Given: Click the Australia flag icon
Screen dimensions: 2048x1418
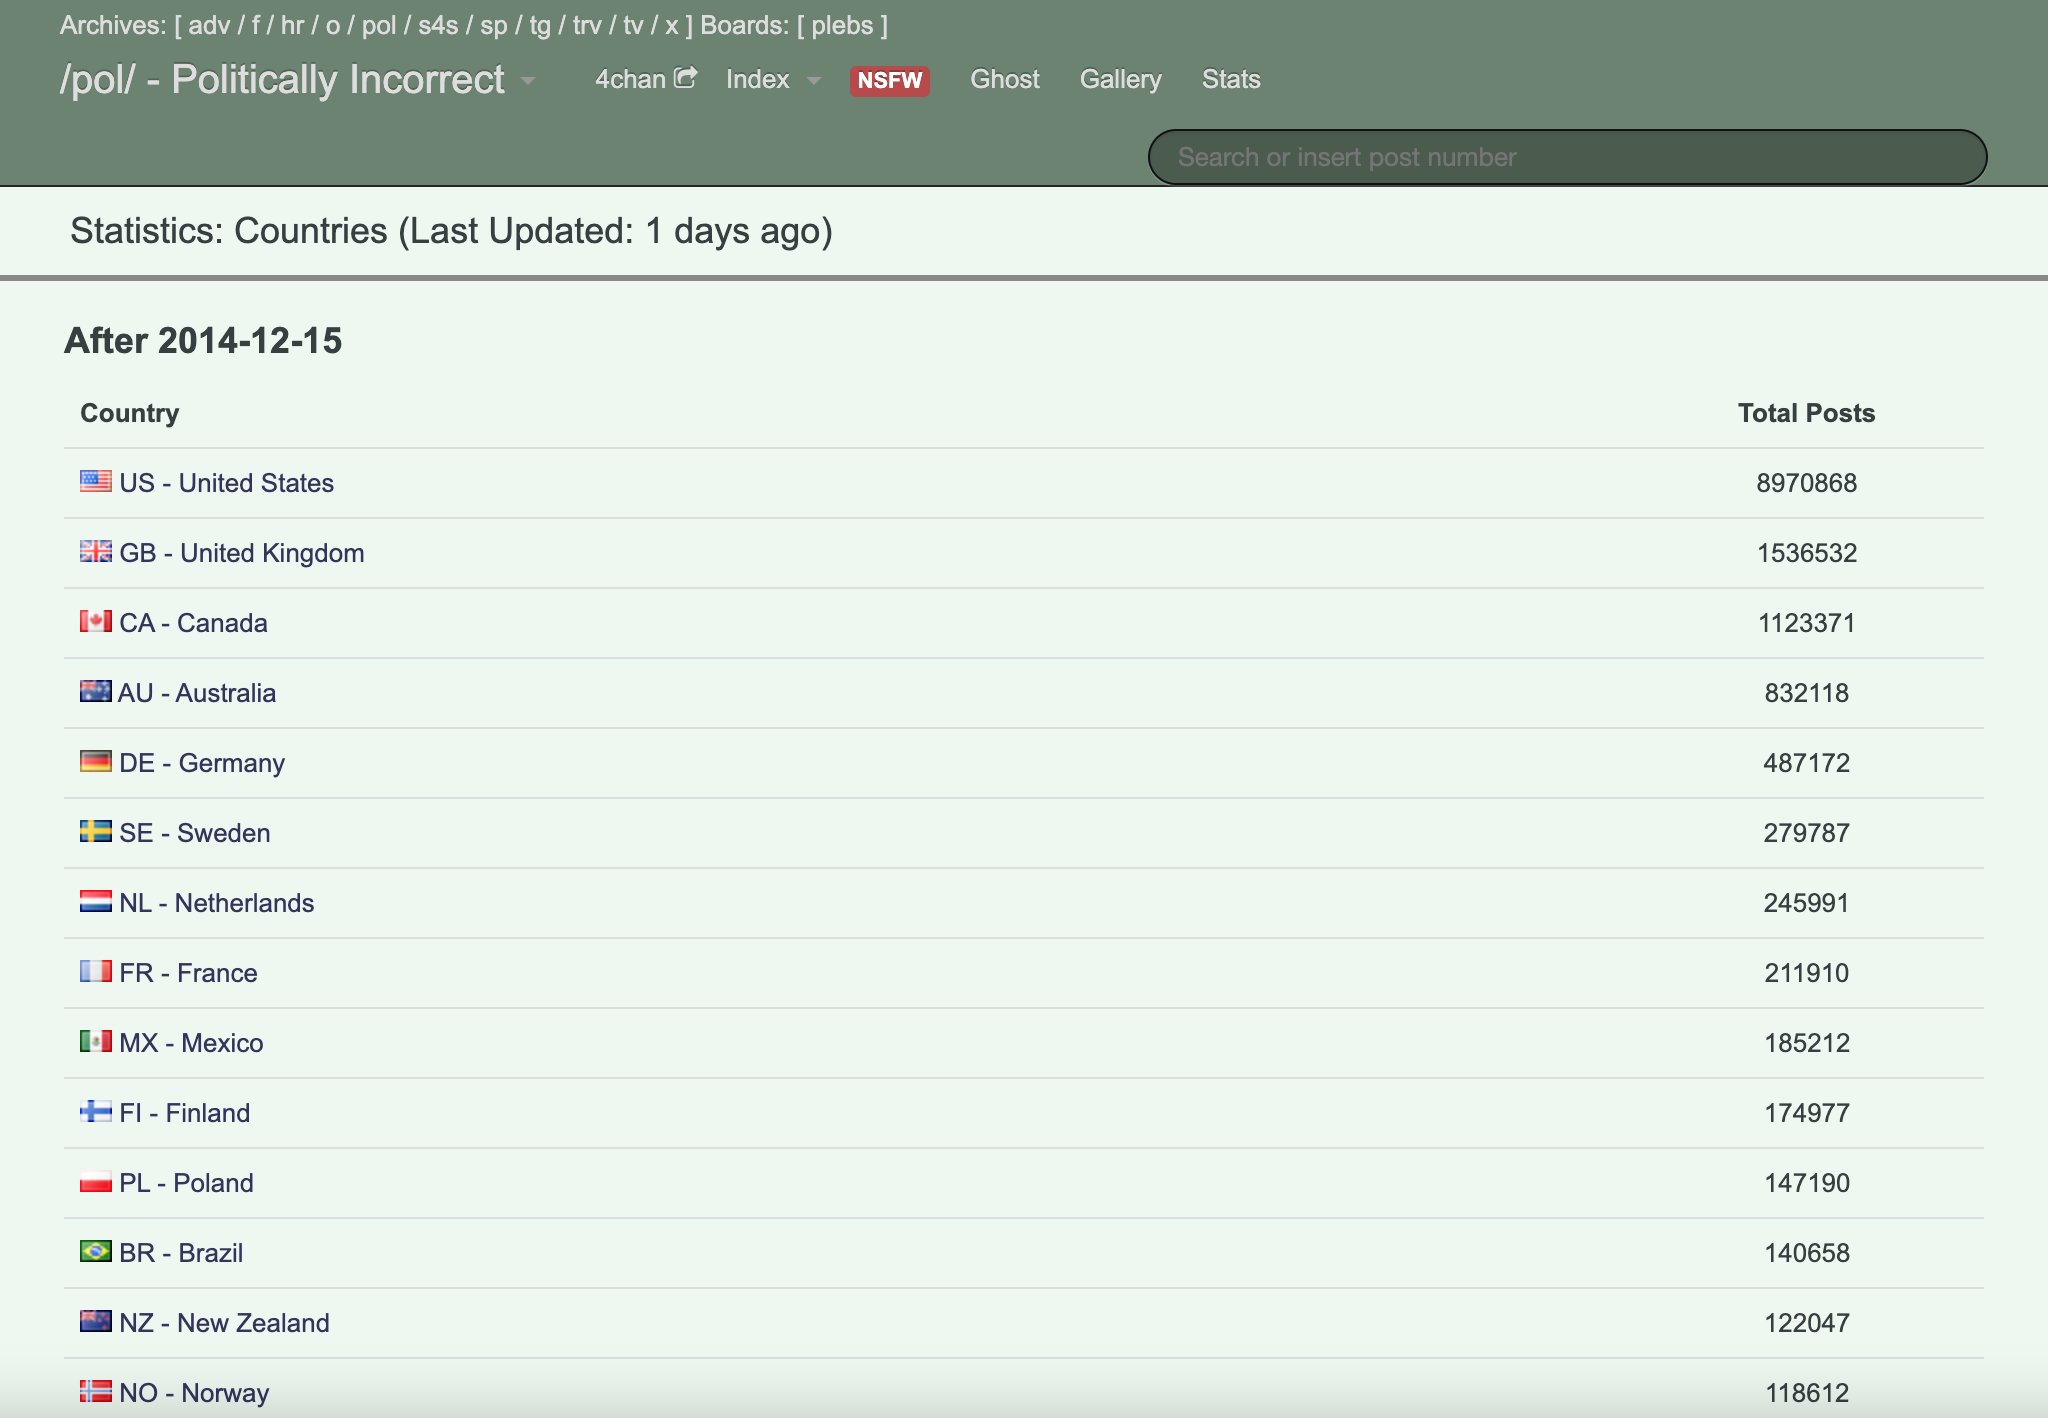Looking at the screenshot, I should tap(96, 691).
